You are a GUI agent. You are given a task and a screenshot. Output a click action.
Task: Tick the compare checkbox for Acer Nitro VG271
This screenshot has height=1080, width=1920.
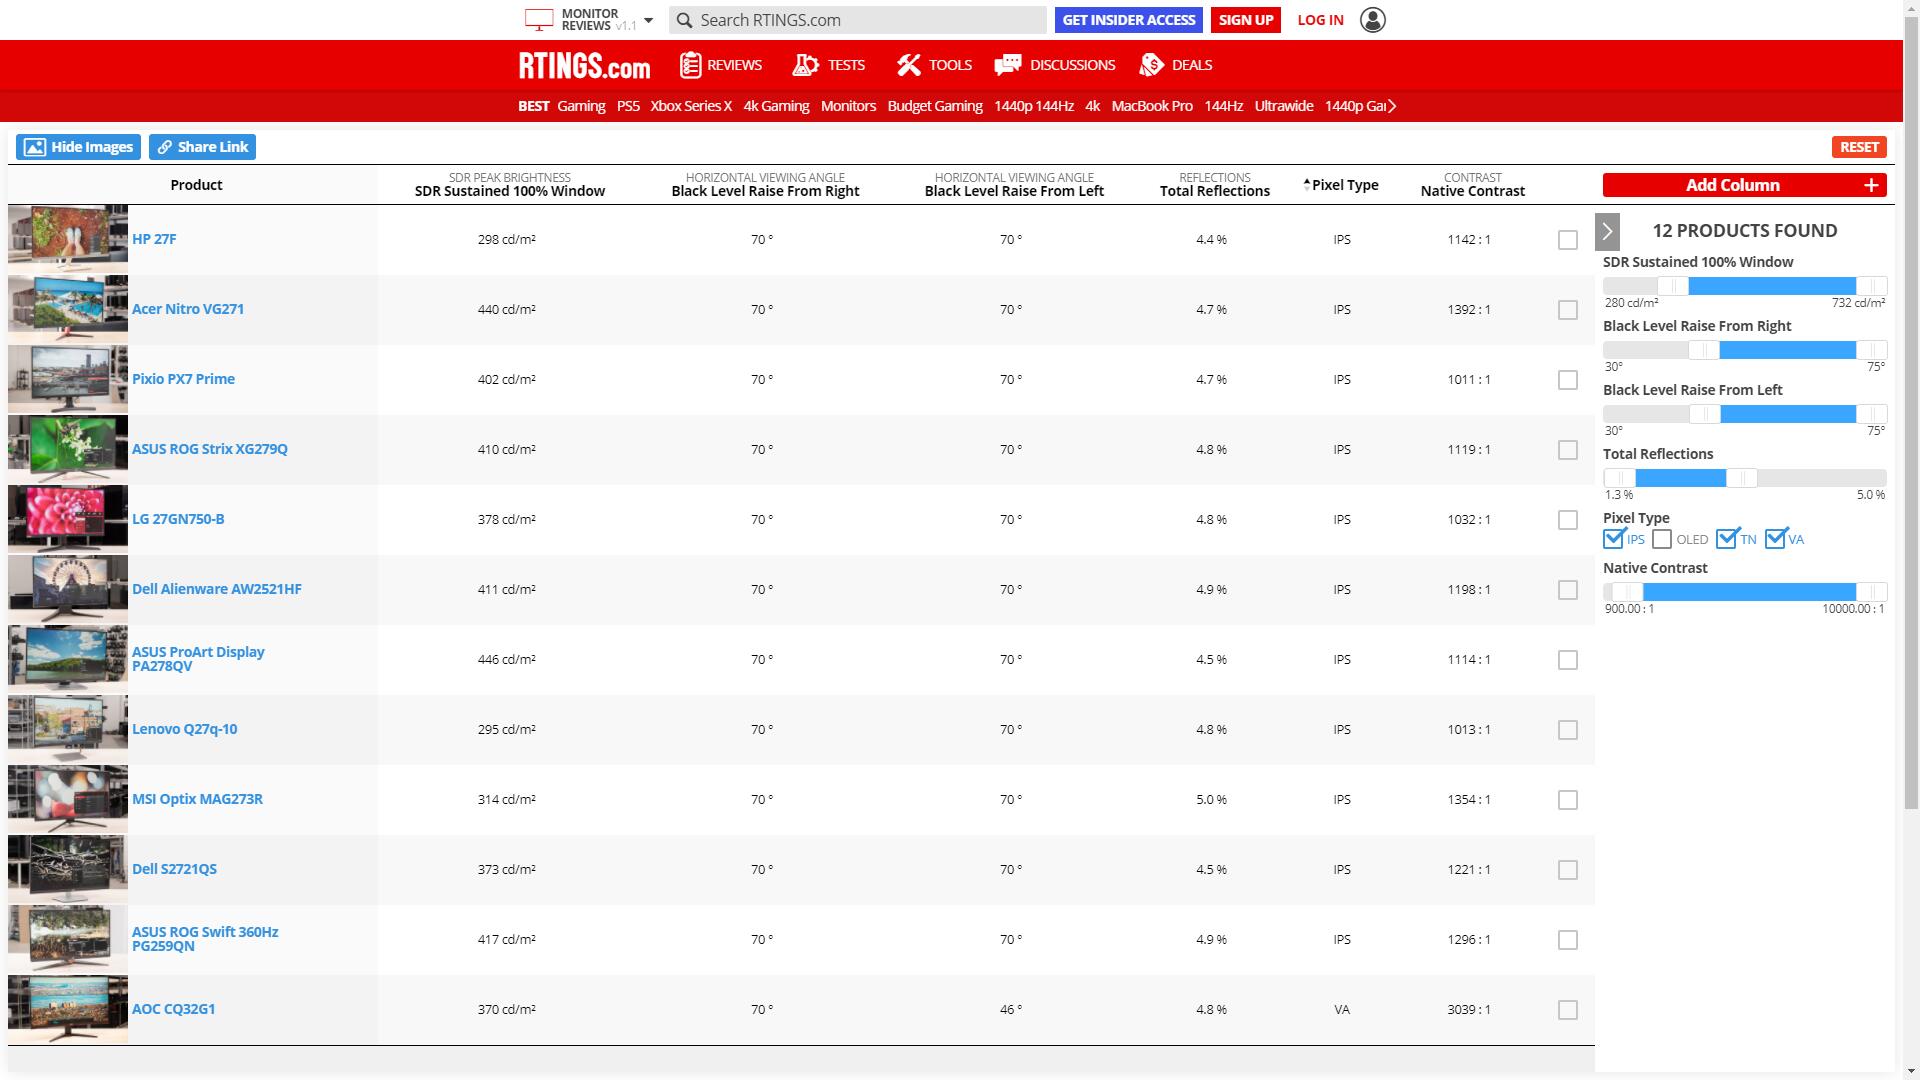(1567, 310)
